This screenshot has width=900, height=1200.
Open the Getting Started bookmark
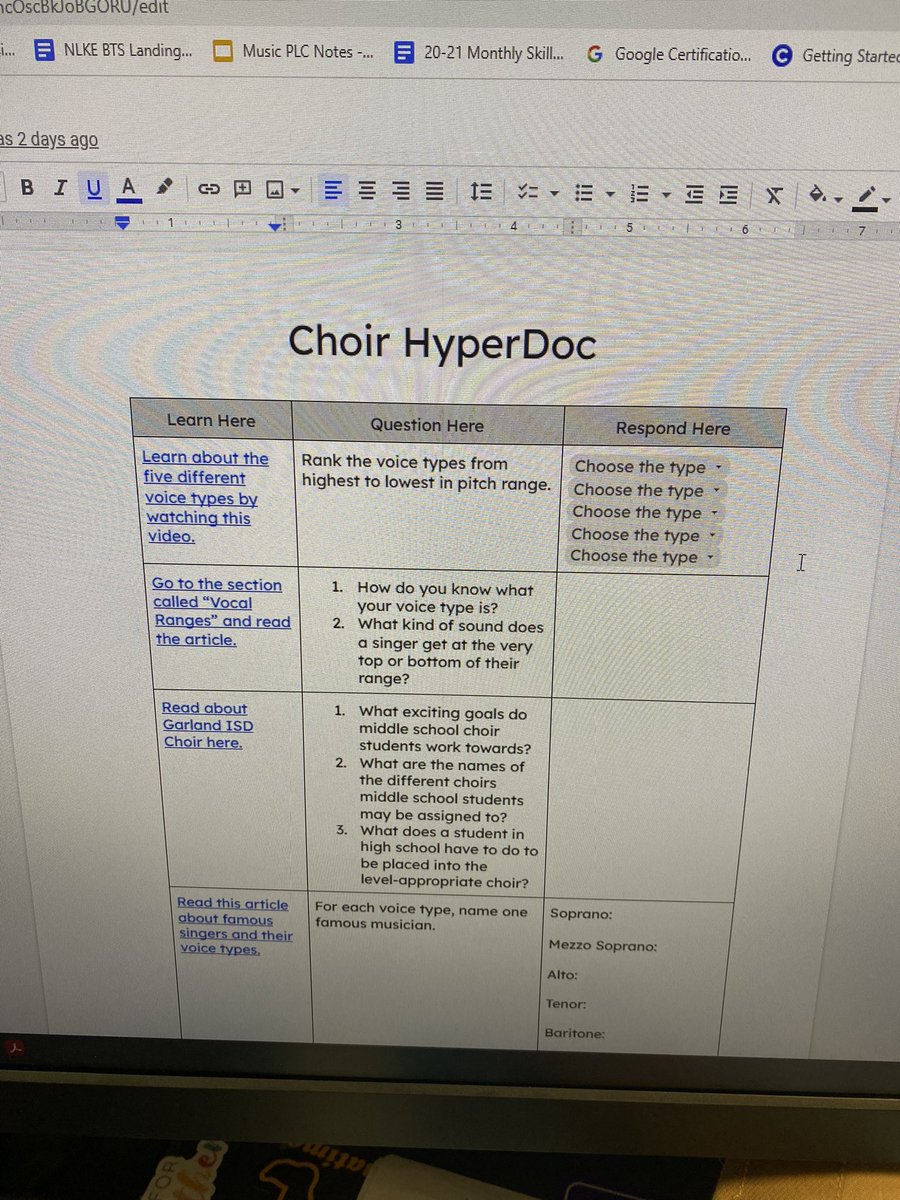836,56
